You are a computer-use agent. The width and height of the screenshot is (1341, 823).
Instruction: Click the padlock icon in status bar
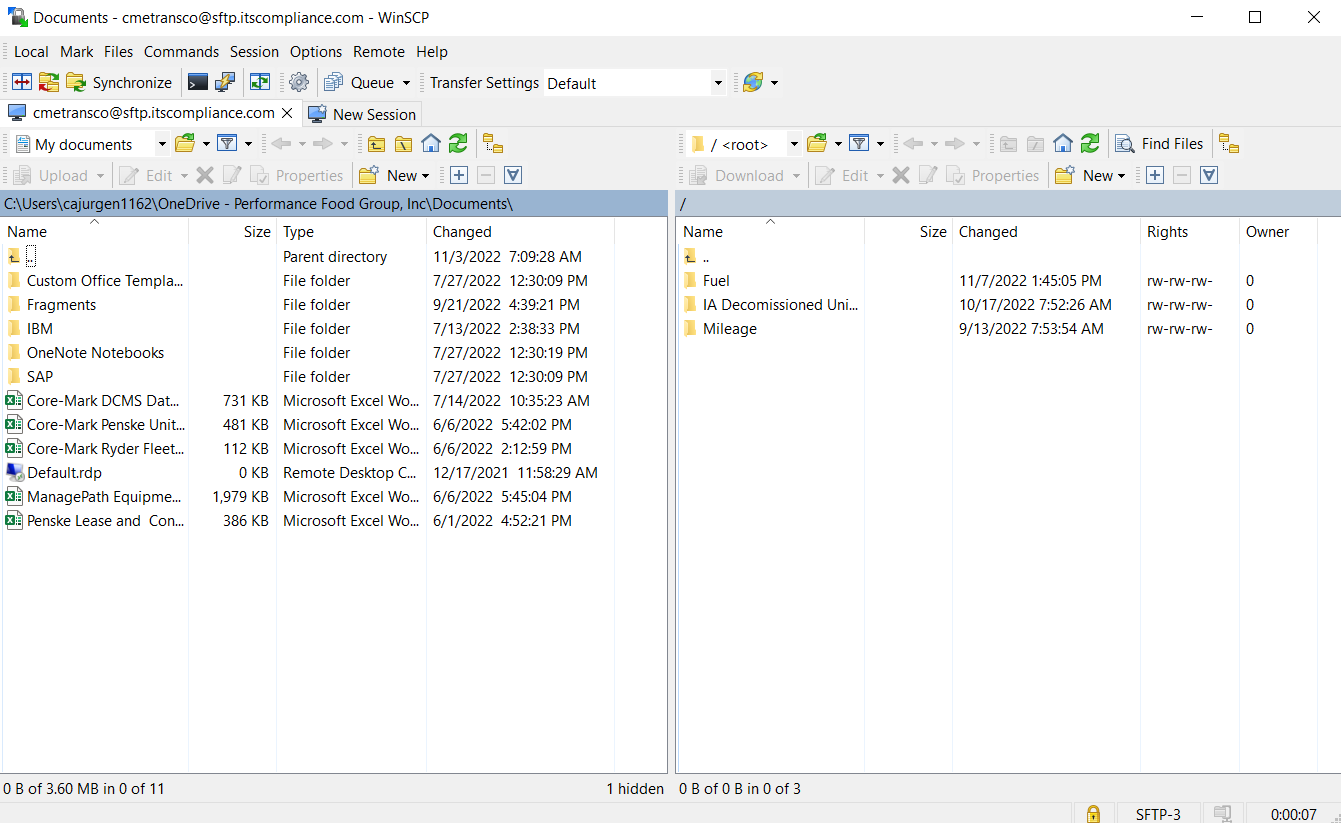[1093, 813]
